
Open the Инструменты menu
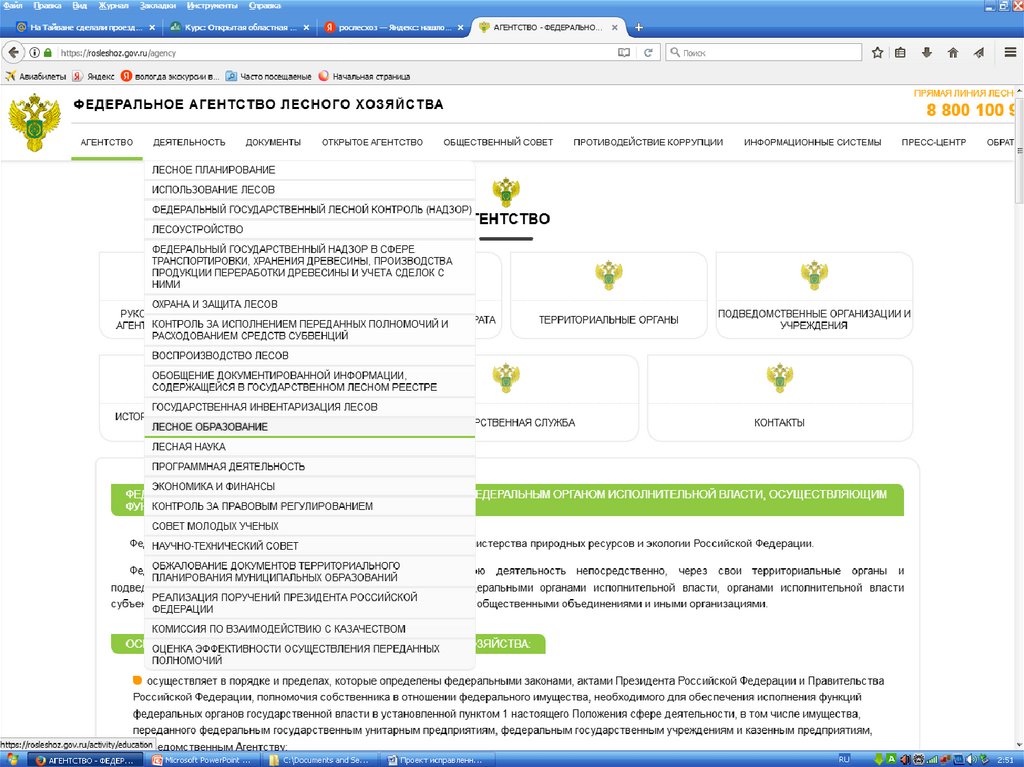[212, 6]
